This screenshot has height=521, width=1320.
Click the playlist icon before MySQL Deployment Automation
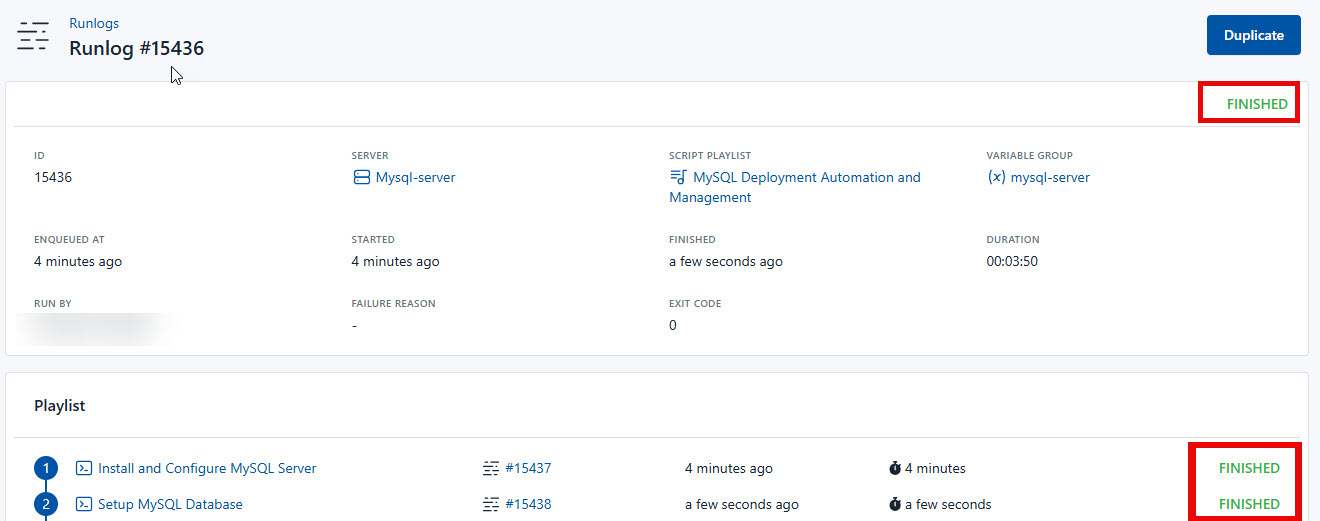click(x=678, y=177)
